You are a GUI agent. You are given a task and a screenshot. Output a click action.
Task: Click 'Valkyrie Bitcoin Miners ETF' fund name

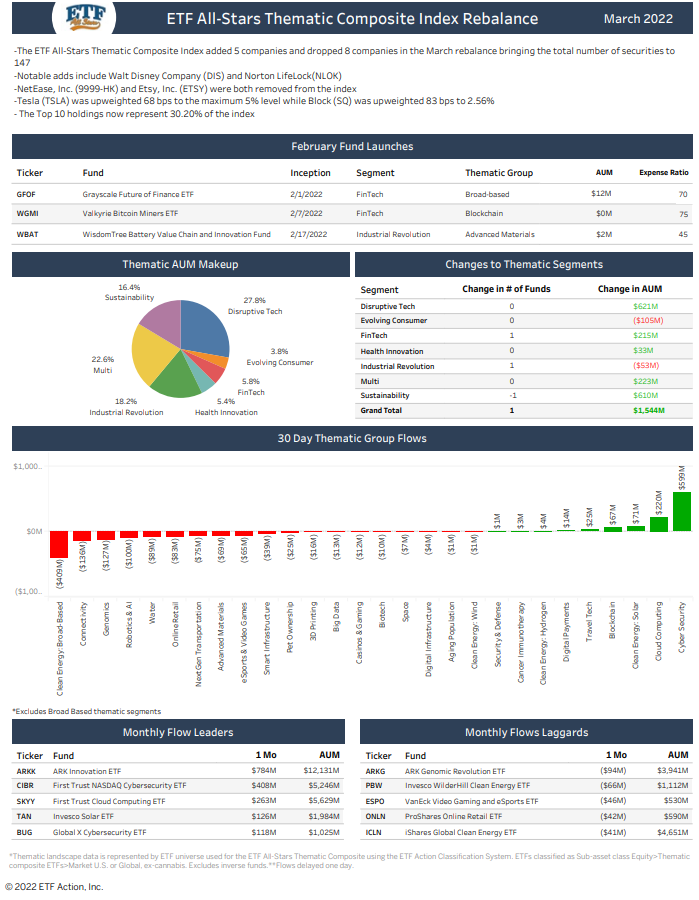point(130,214)
